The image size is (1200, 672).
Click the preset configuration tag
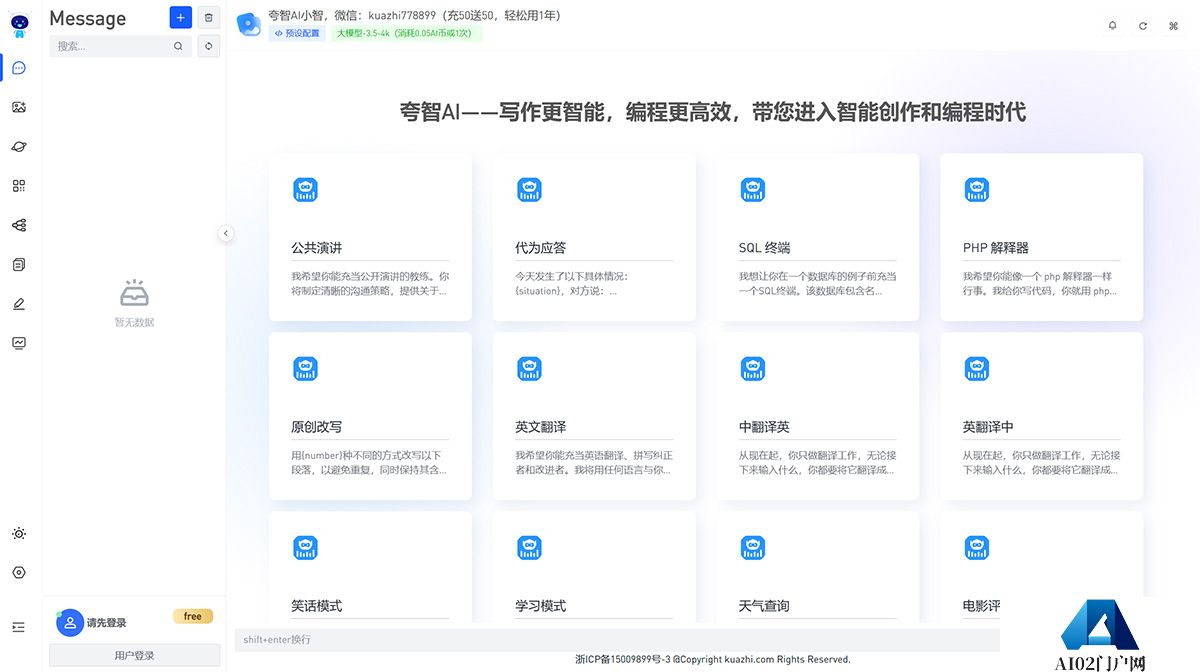tap(297, 33)
